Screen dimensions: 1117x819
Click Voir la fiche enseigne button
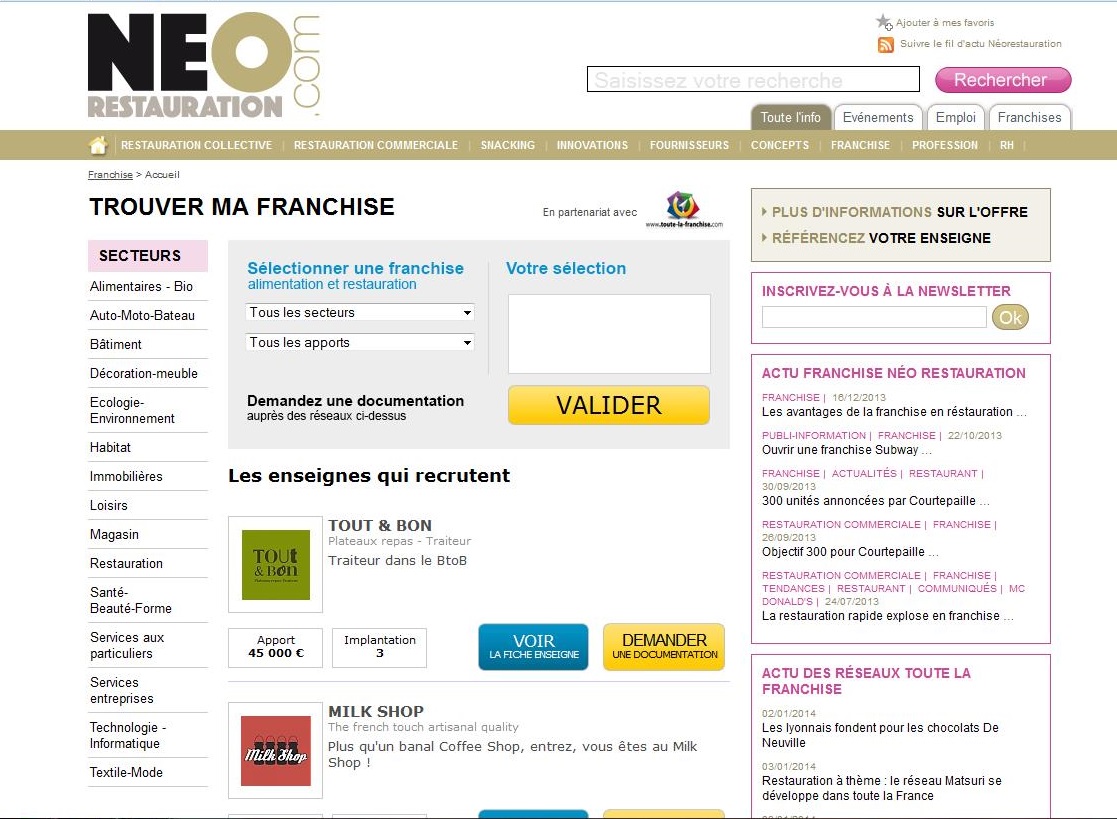coord(533,646)
